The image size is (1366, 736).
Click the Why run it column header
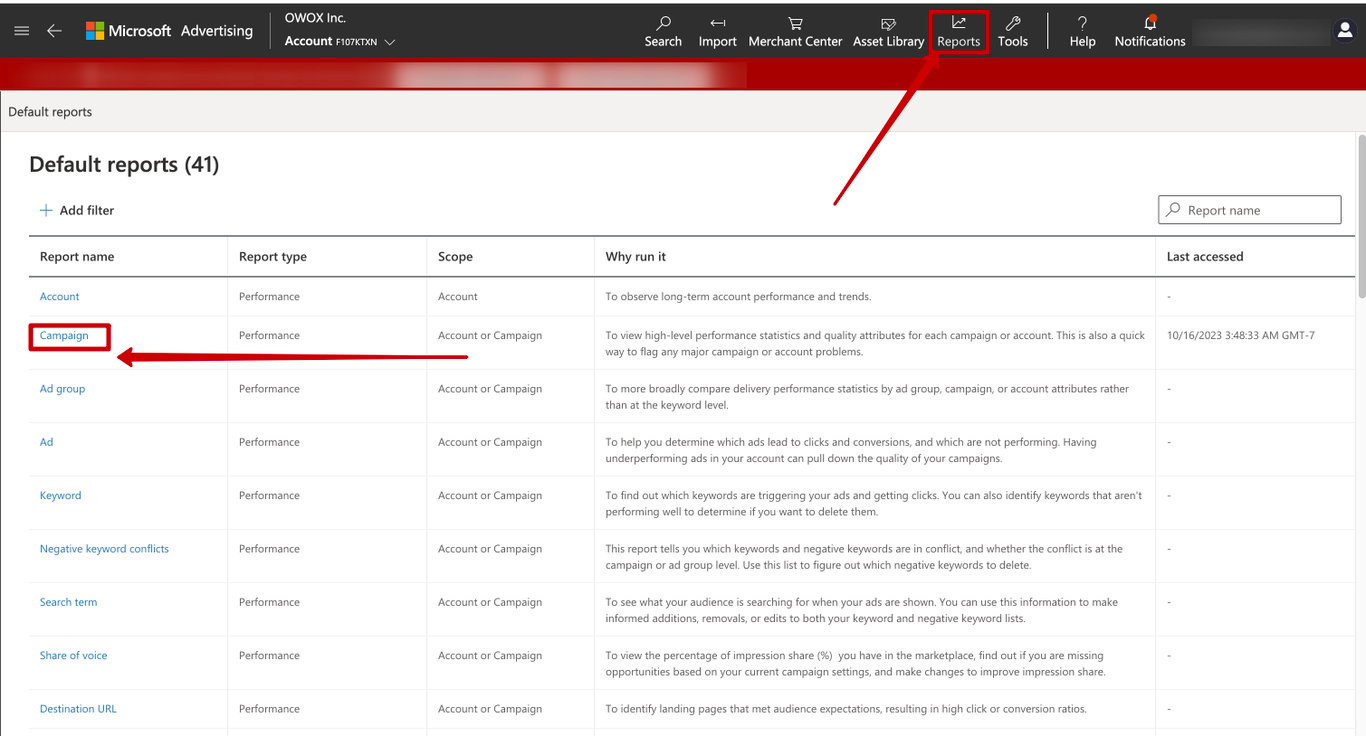(635, 257)
